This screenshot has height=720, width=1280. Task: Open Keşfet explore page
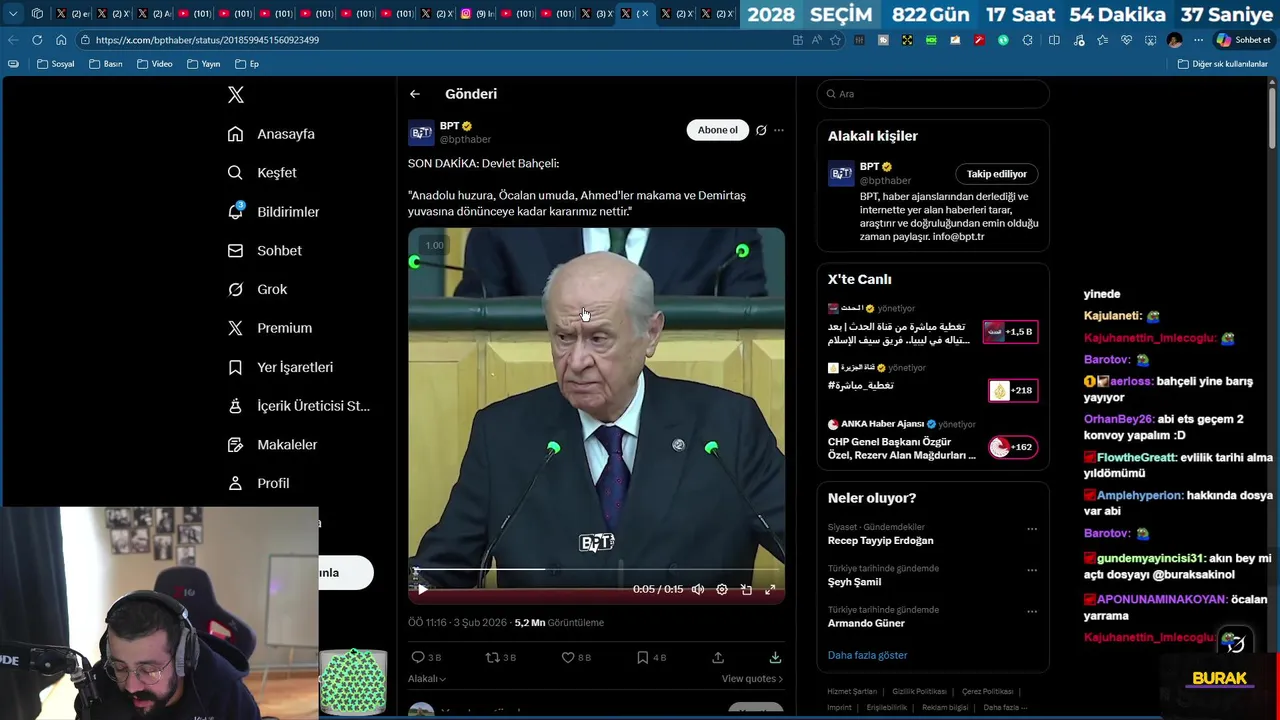(x=262, y=173)
